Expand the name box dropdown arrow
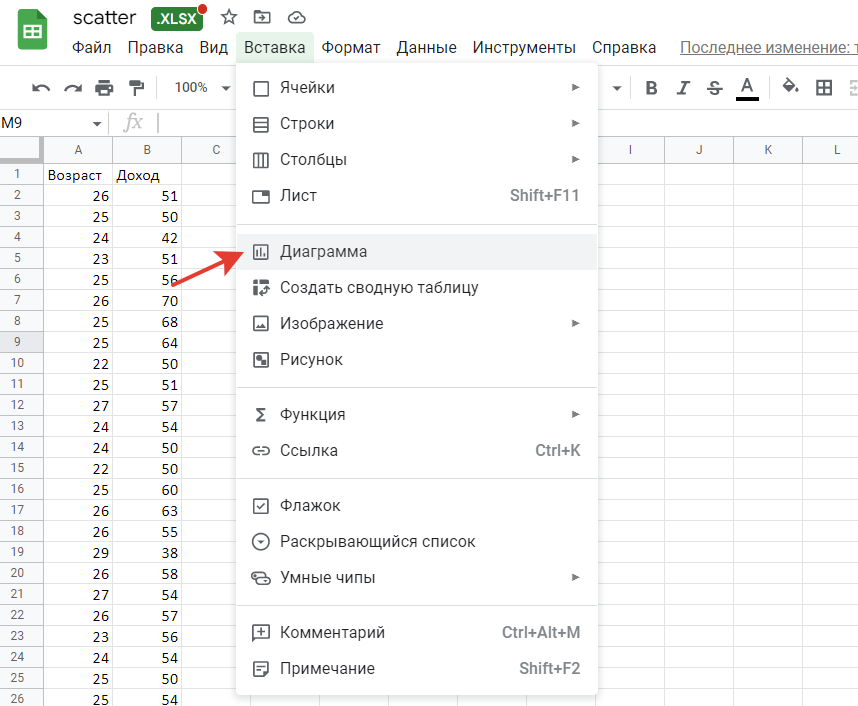 pyautogui.click(x=97, y=123)
